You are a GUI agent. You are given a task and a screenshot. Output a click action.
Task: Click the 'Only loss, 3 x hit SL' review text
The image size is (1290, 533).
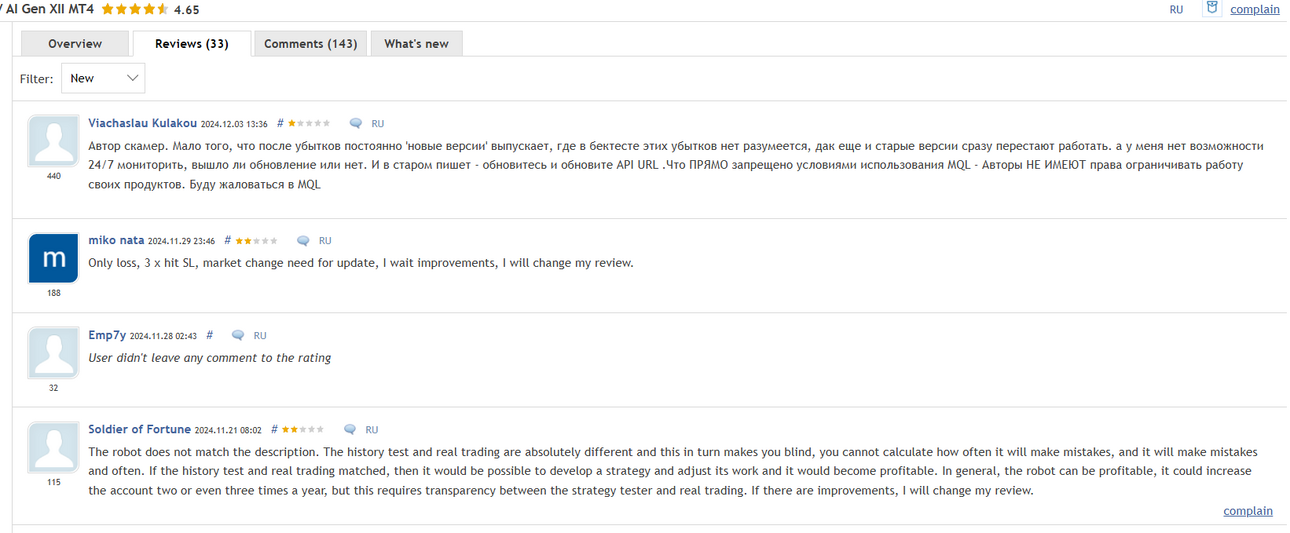[361, 263]
